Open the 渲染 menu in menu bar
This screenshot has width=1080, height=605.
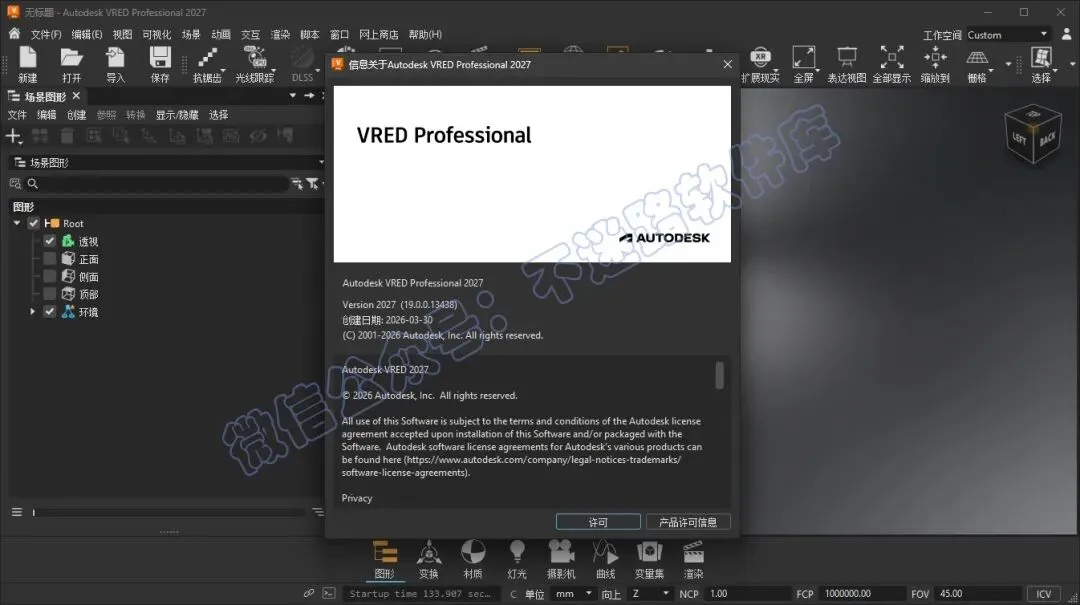click(x=280, y=34)
